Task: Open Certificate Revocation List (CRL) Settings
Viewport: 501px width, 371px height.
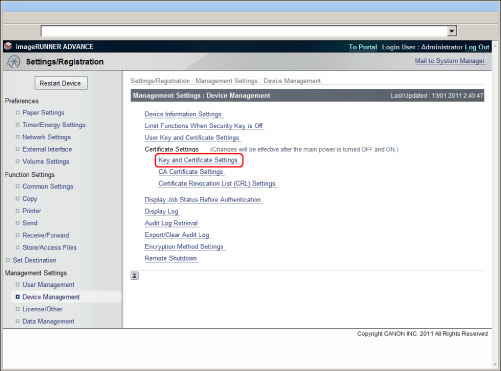Action: [217, 184]
